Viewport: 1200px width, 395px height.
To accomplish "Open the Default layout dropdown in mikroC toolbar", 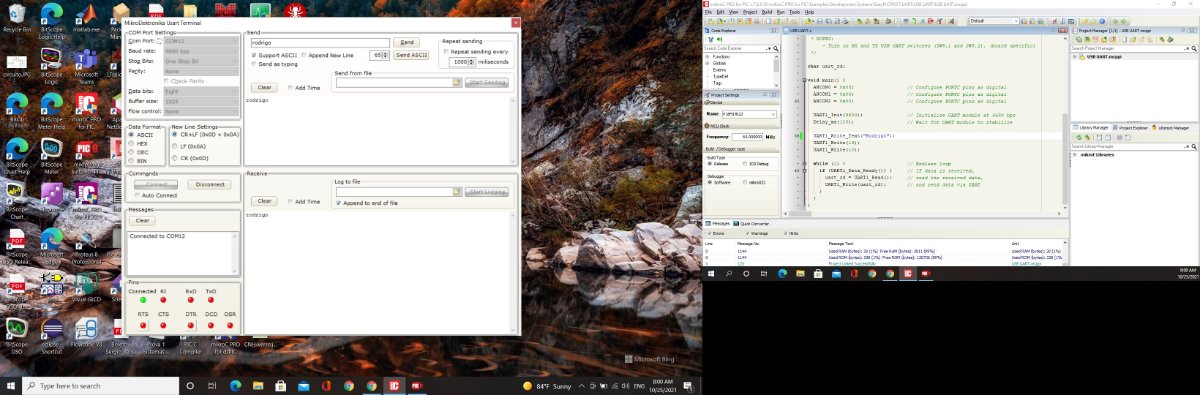I will [994, 21].
